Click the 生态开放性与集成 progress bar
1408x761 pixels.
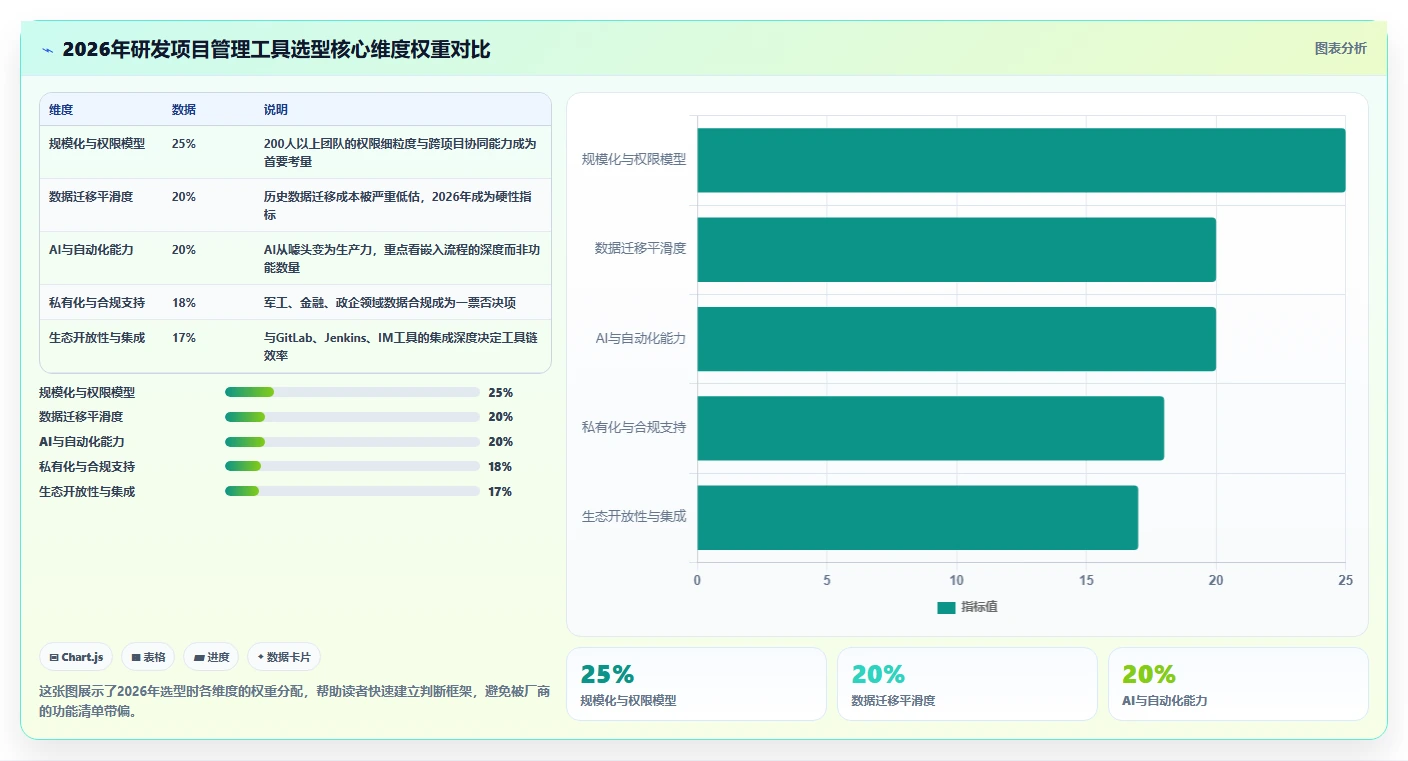pos(352,491)
